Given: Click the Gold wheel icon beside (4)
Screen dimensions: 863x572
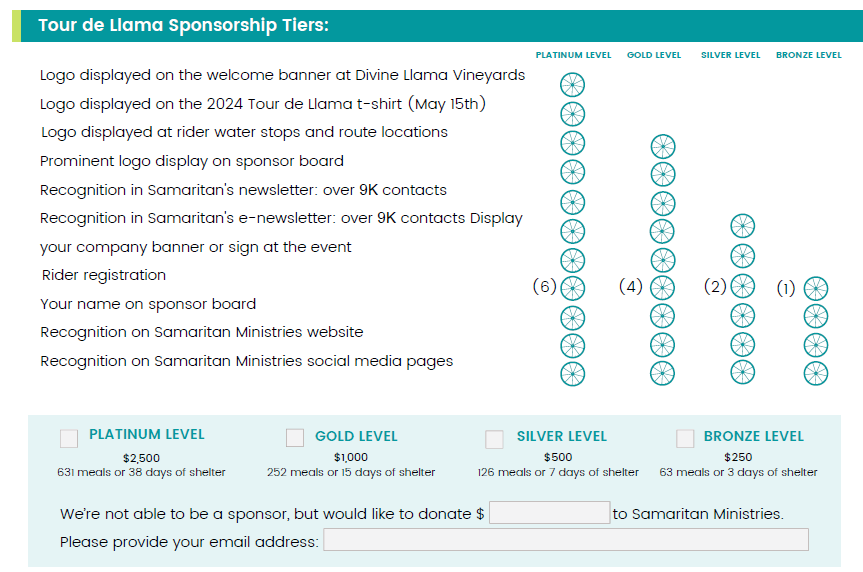Looking at the screenshot, I should (662, 288).
